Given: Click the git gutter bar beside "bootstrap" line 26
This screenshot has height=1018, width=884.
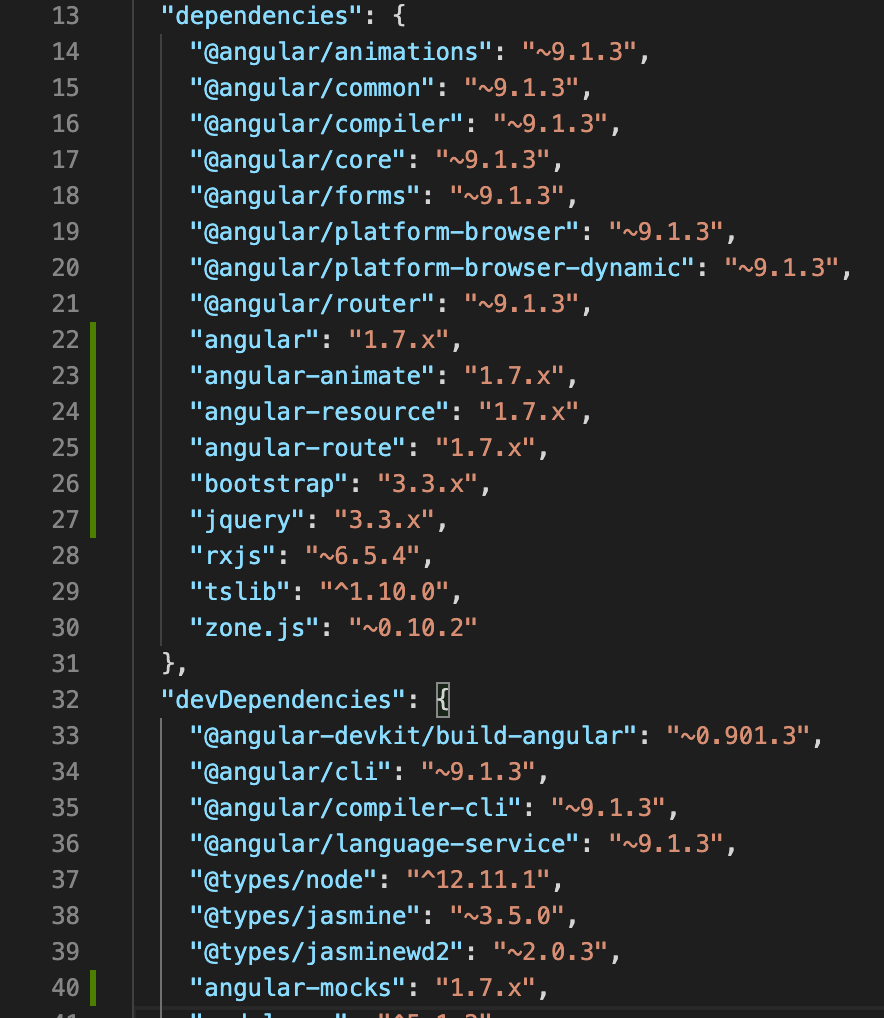Looking at the screenshot, I should [94, 483].
